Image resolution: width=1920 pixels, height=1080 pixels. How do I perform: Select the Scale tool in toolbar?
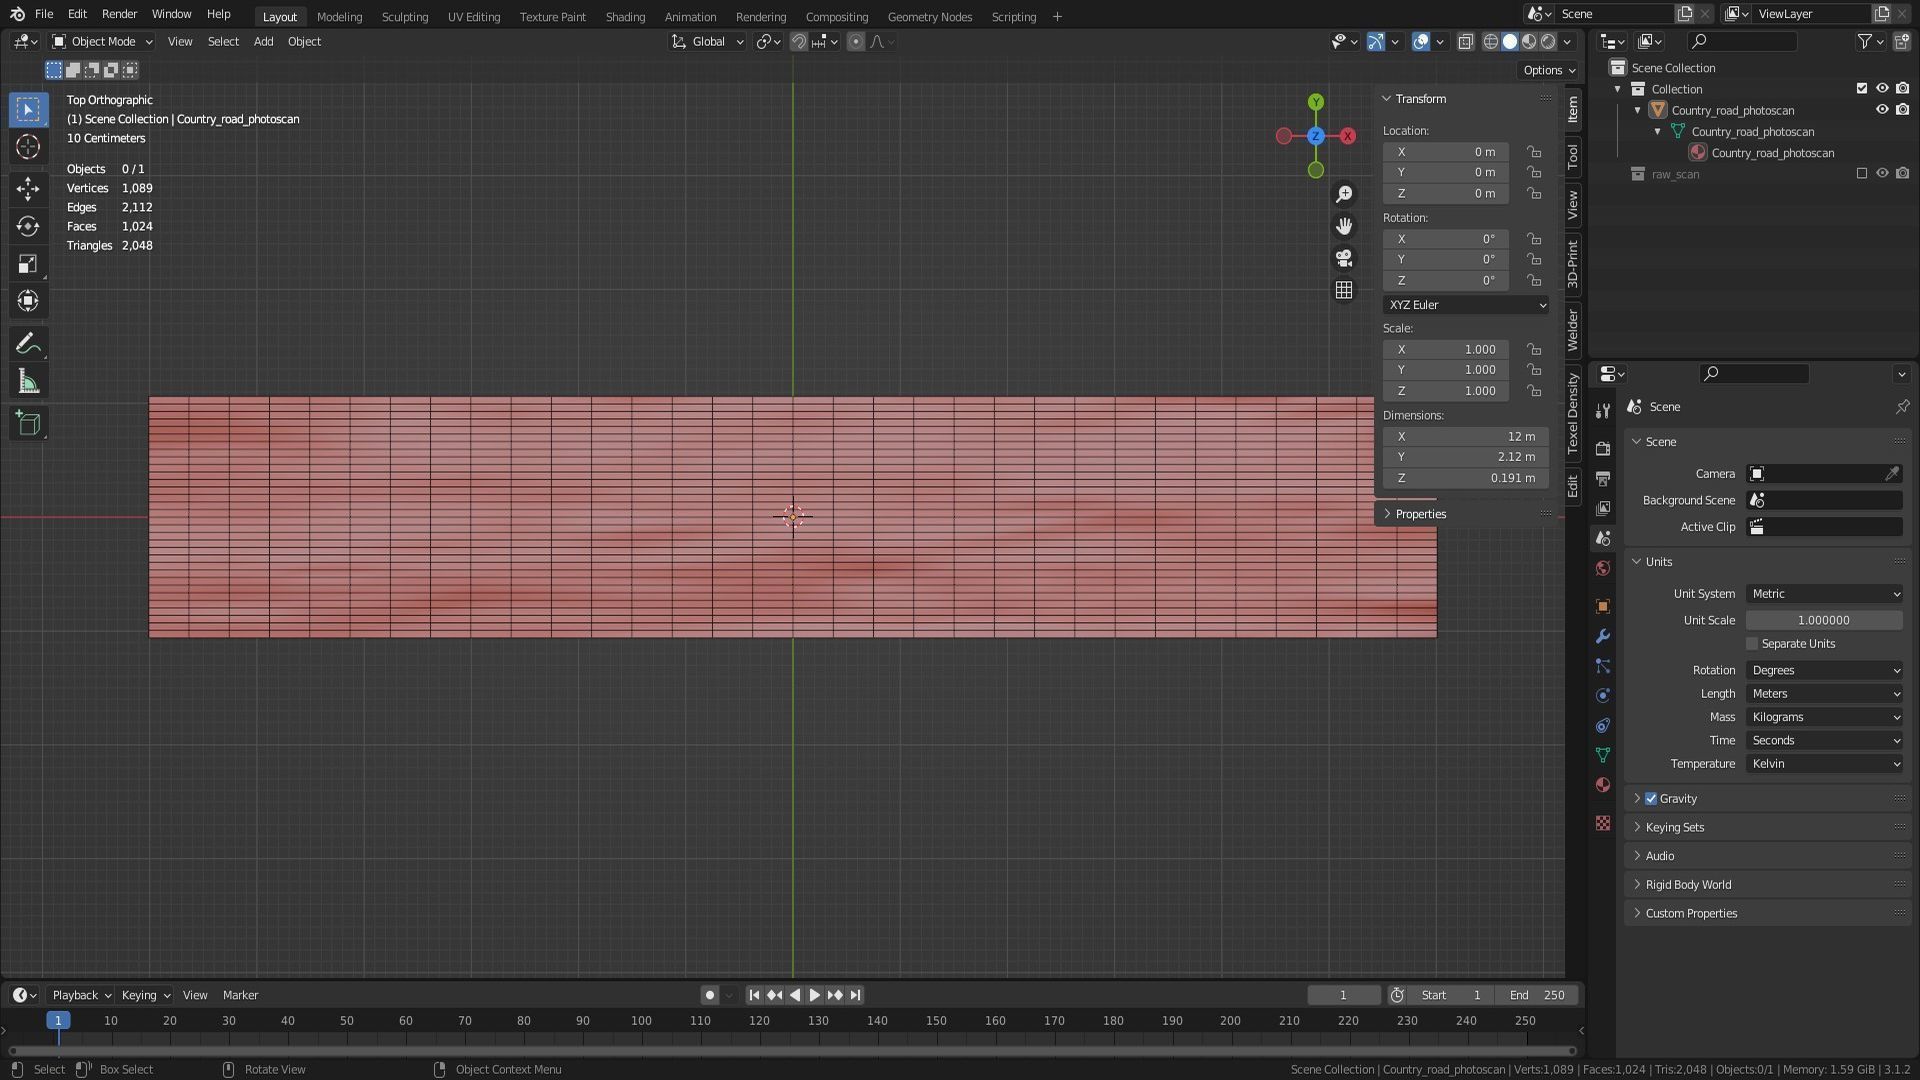tap(28, 264)
